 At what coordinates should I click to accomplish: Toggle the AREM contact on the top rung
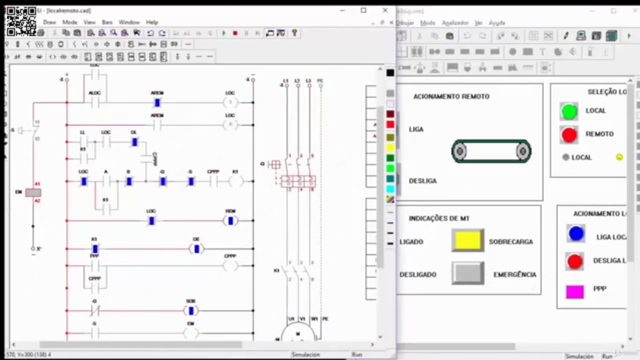[157, 102]
